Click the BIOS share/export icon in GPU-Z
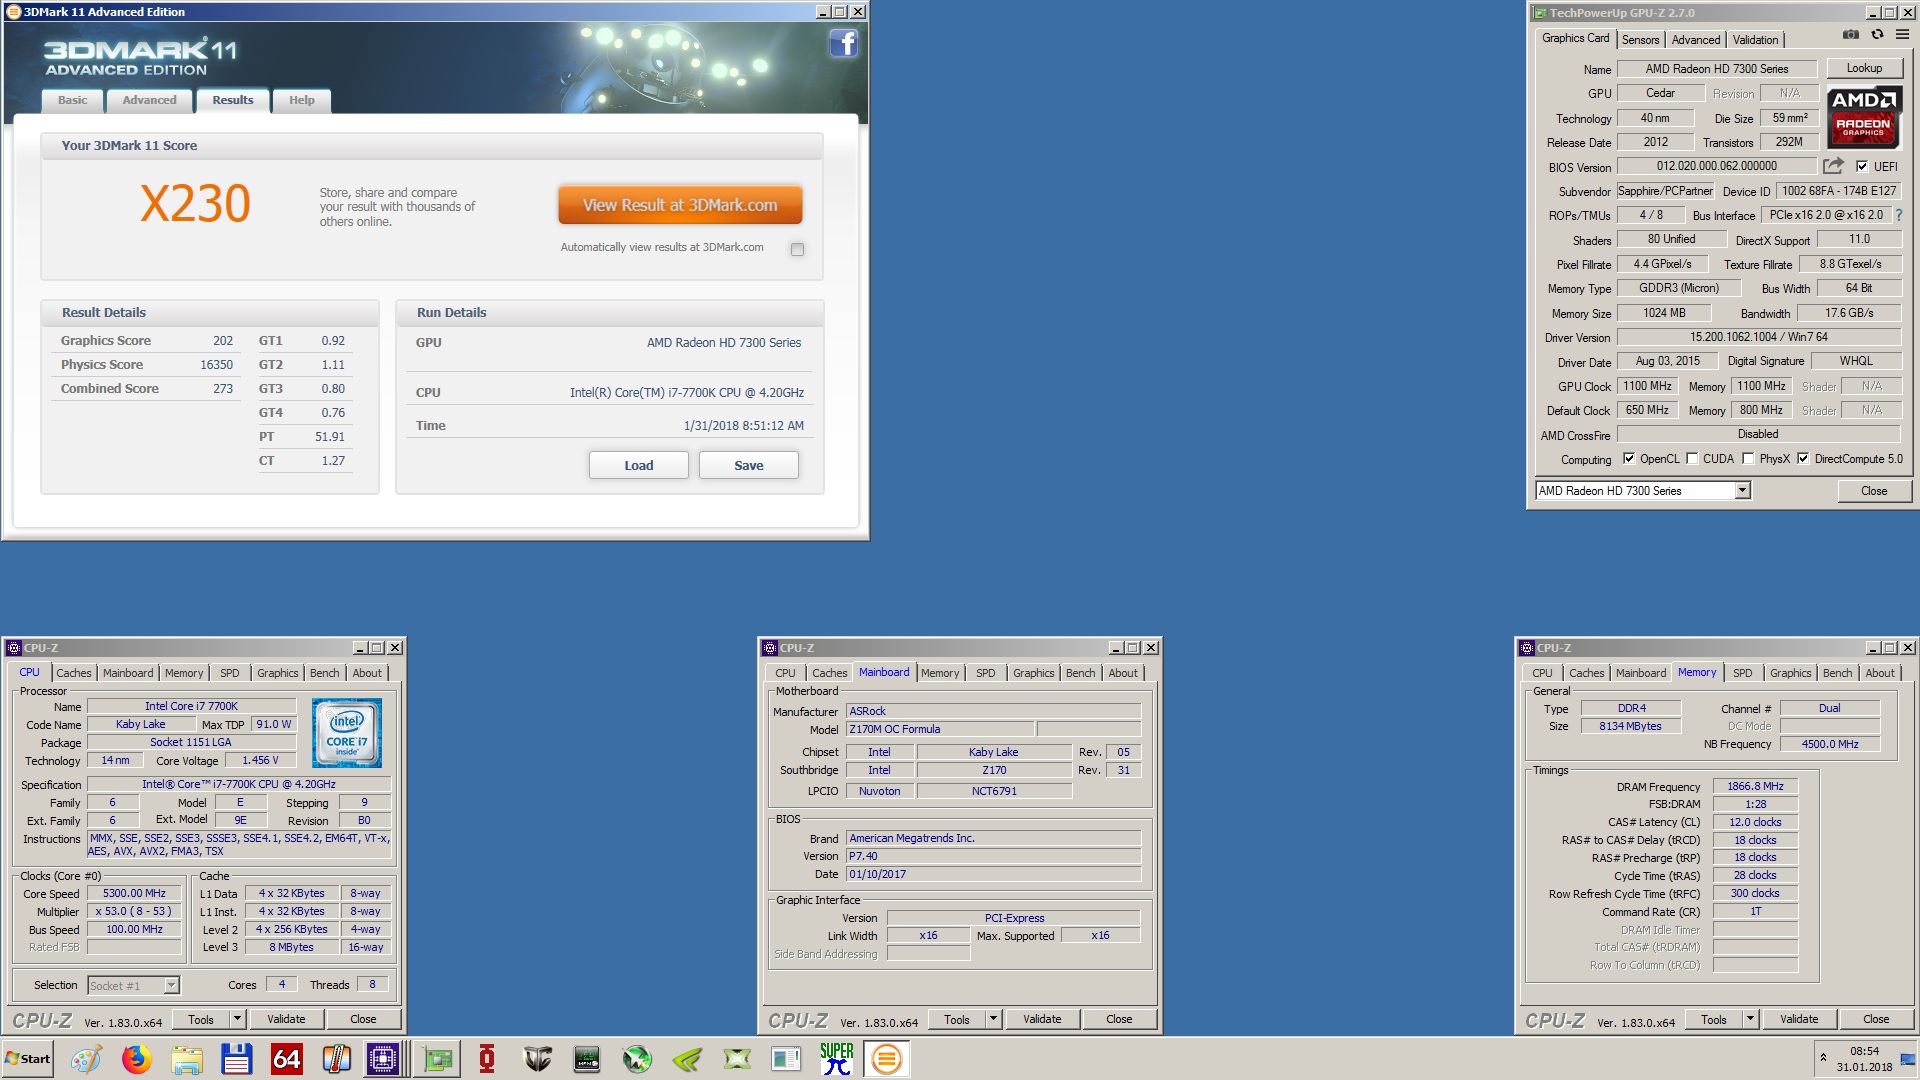 pyautogui.click(x=1833, y=166)
